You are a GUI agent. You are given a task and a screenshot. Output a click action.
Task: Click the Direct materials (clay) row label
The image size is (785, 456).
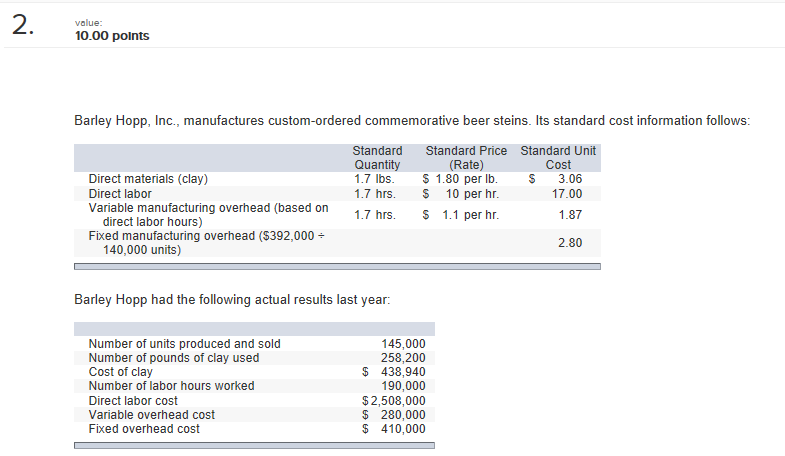[148, 179]
